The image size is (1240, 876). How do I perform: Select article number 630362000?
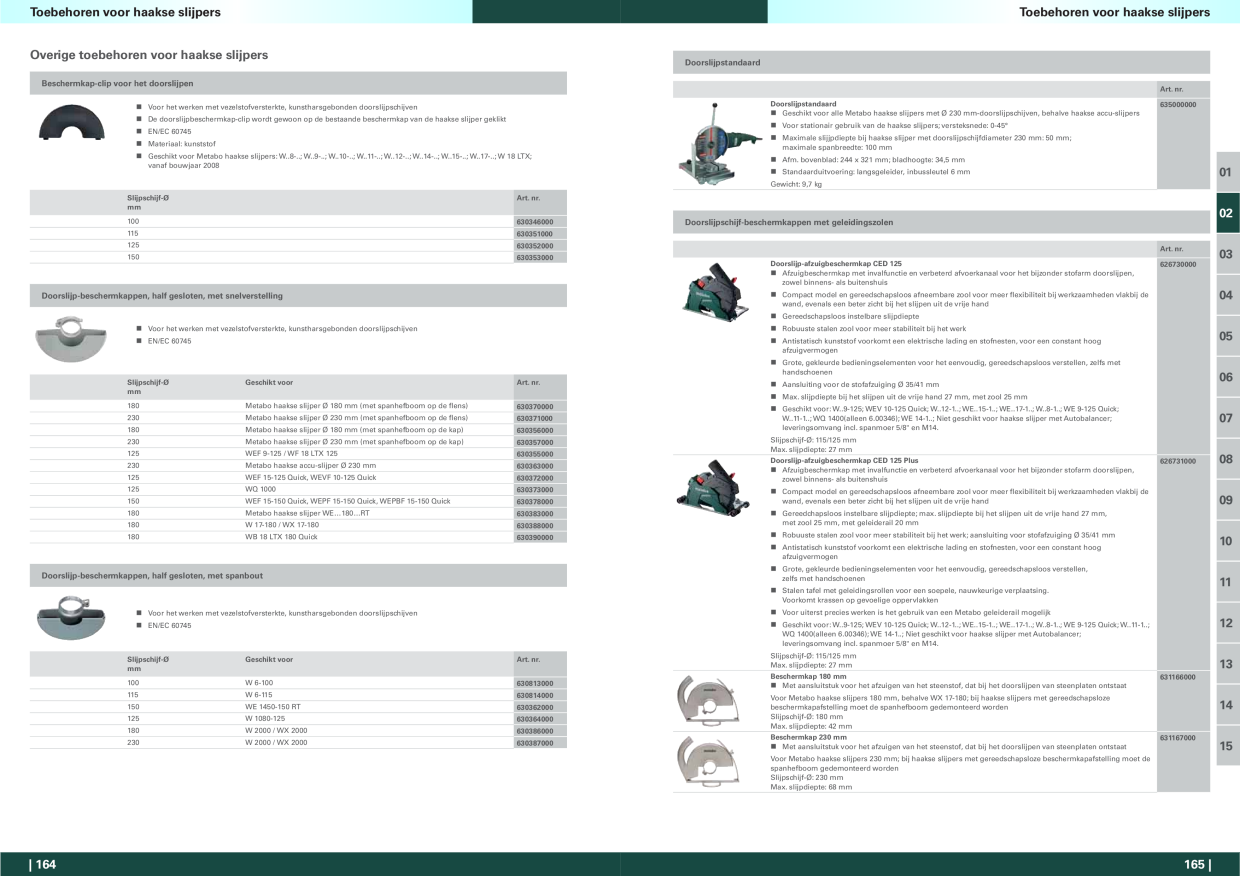point(534,707)
